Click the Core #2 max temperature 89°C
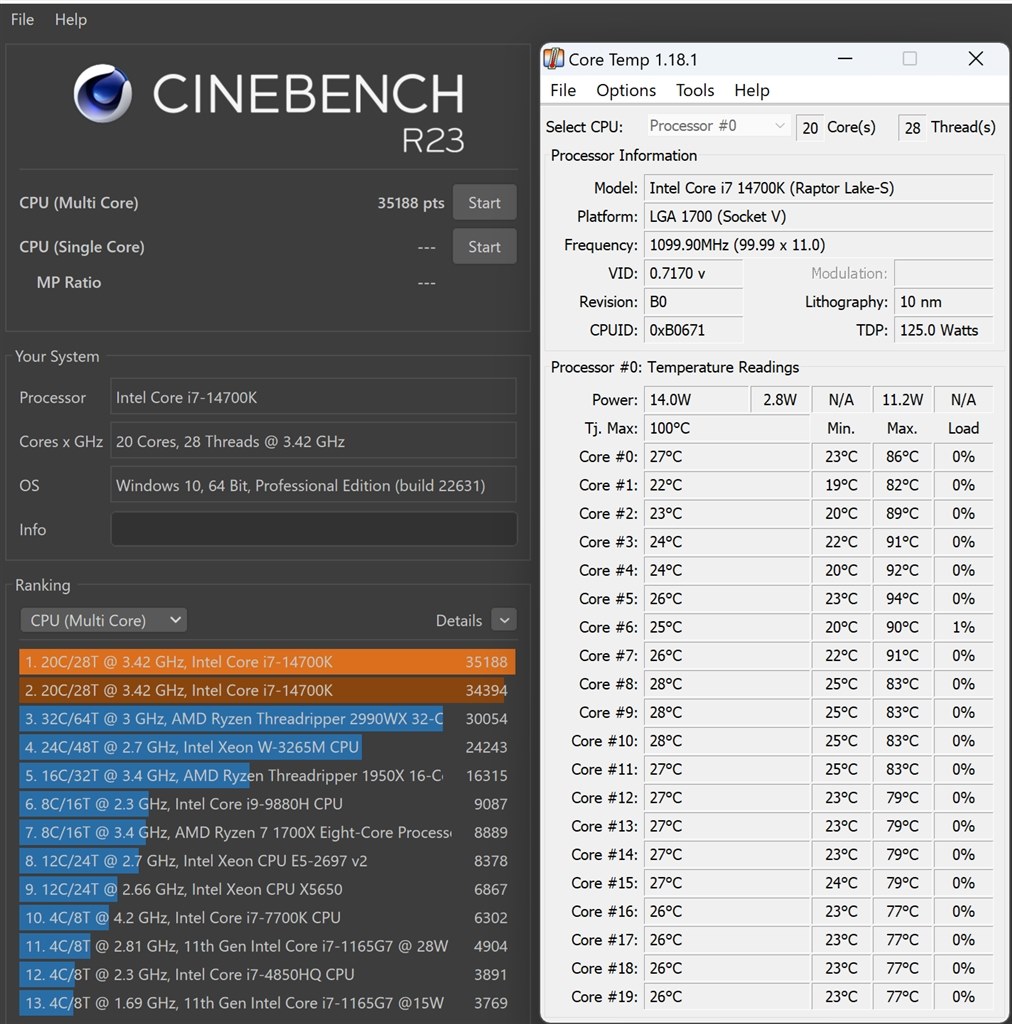 pos(902,513)
